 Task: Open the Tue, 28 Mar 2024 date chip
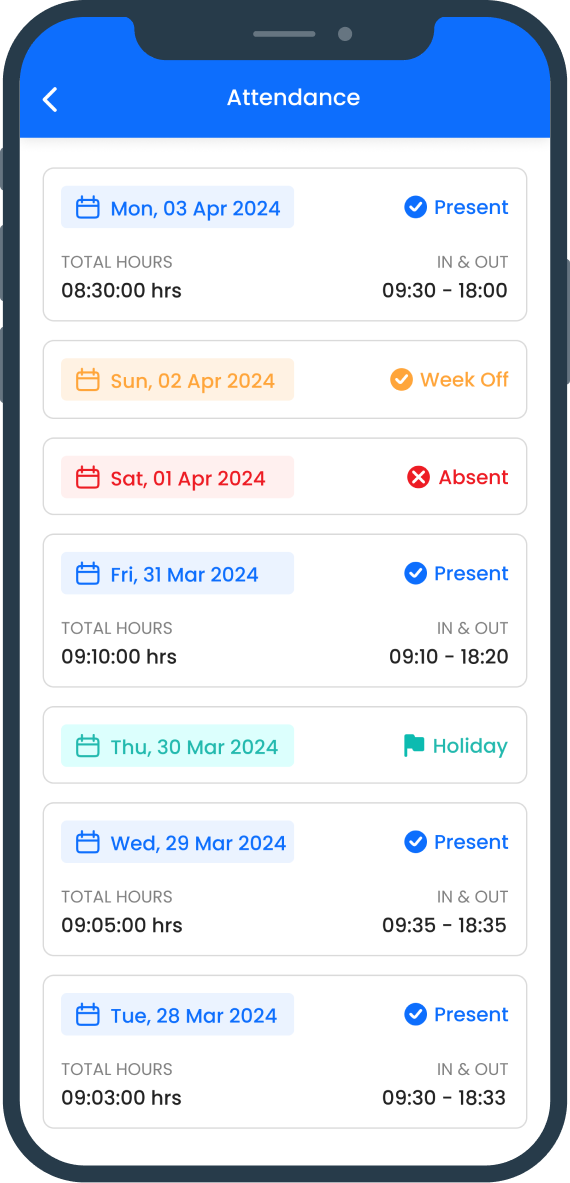point(177,1015)
